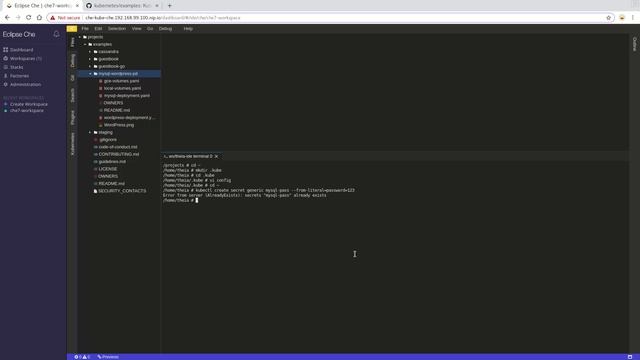Click the Eclipse Che logo title
This screenshot has width=640, height=360.
coord(19,34)
